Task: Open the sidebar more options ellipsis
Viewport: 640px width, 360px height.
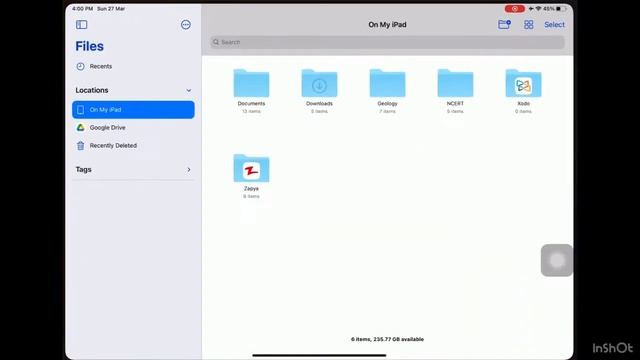Action: pos(186,24)
